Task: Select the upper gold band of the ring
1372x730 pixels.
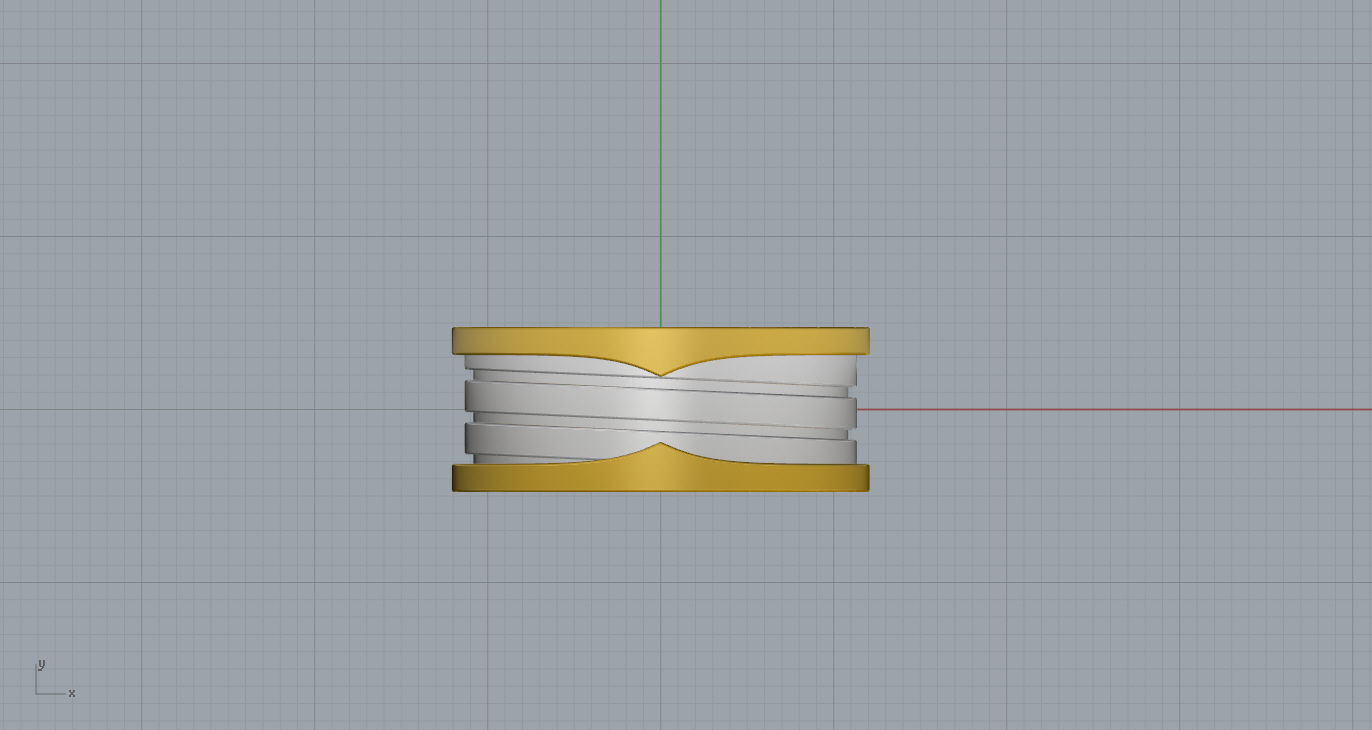Action: tap(660, 342)
